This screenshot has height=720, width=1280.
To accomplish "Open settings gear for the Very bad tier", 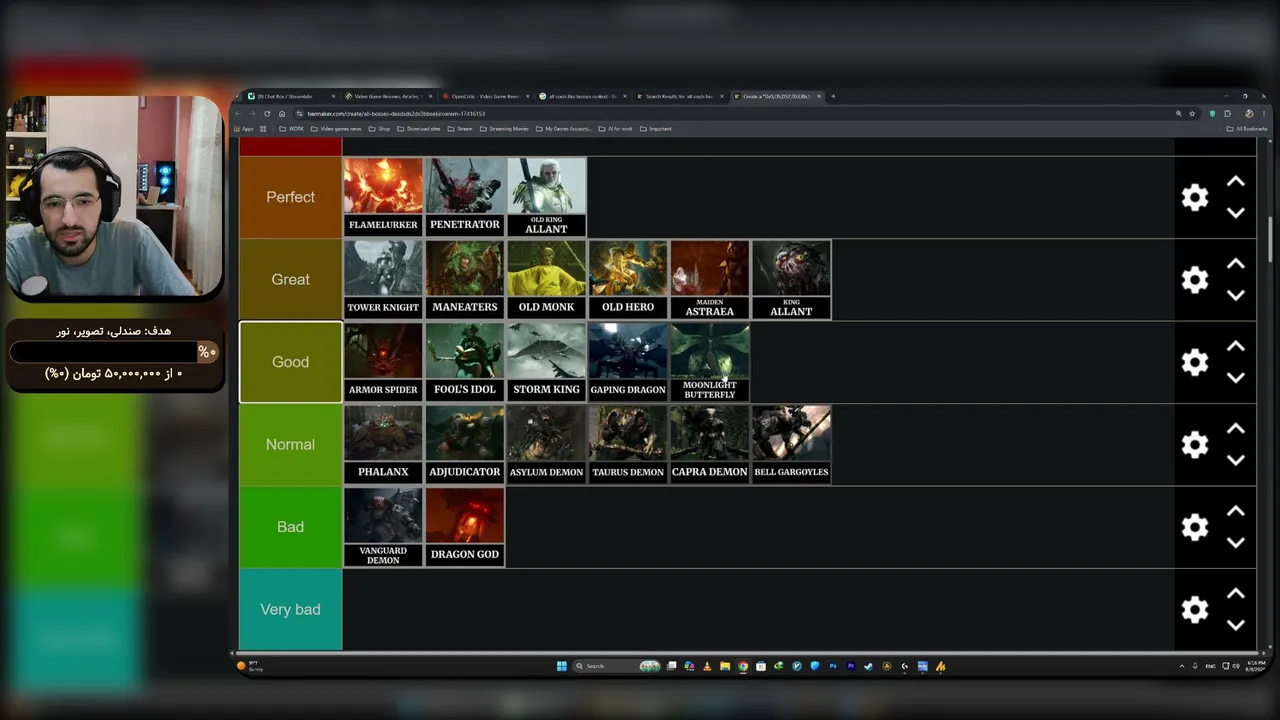I will (x=1195, y=610).
